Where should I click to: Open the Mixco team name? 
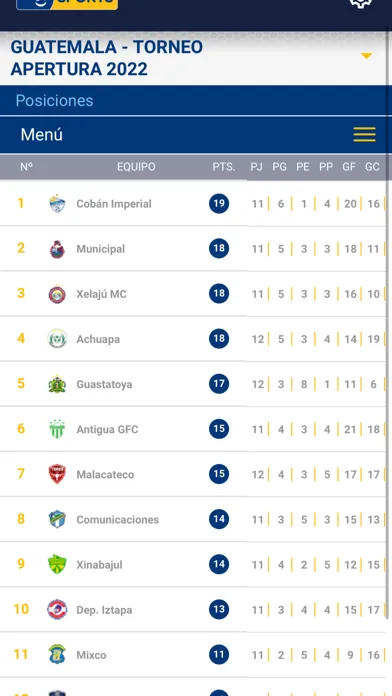pos(91,655)
